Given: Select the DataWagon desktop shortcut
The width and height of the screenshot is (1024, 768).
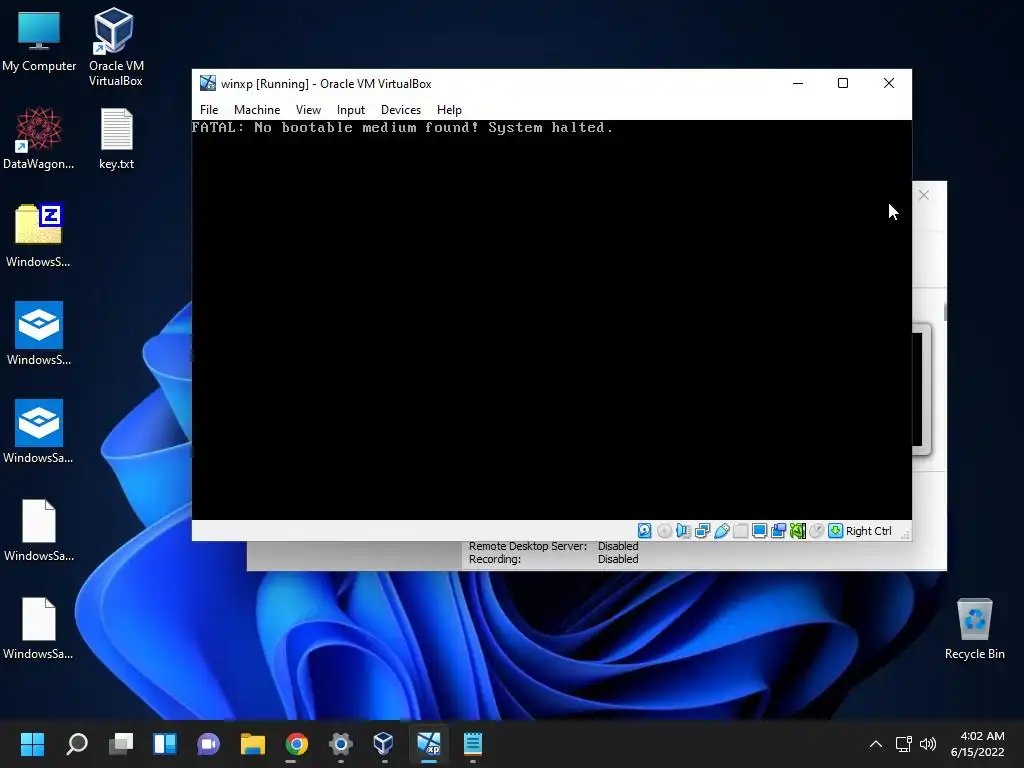Looking at the screenshot, I should (x=39, y=138).
